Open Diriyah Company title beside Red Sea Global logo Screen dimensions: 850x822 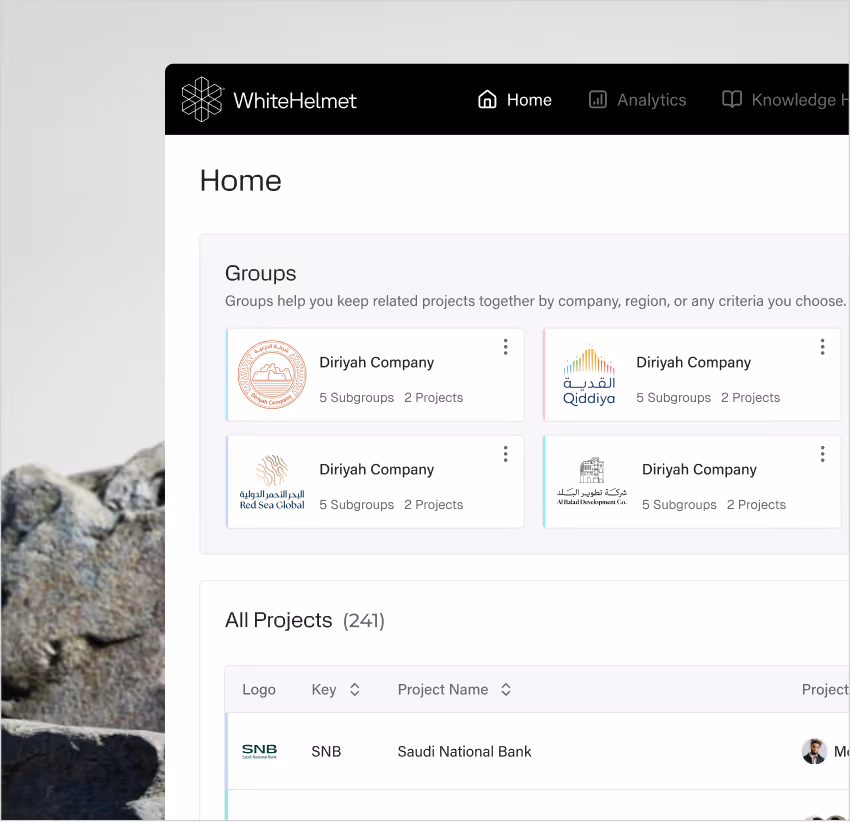(x=376, y=469)
